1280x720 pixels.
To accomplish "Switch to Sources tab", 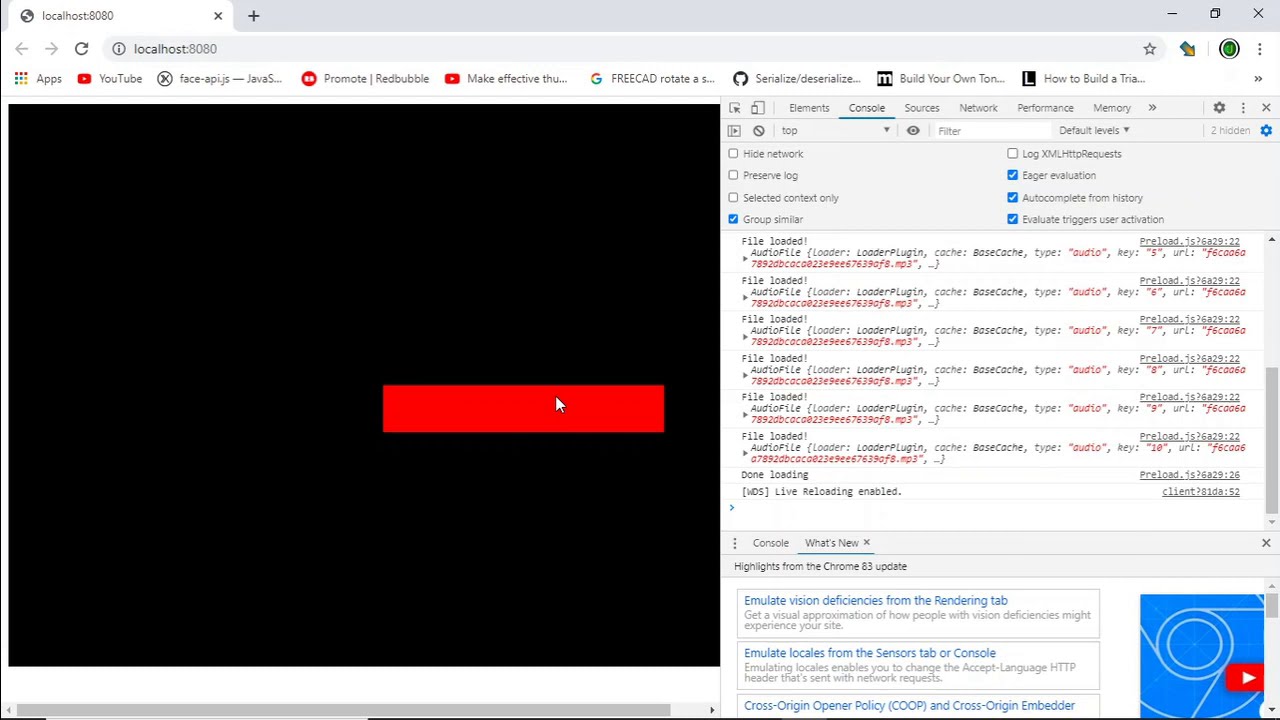I will point(922,108).
